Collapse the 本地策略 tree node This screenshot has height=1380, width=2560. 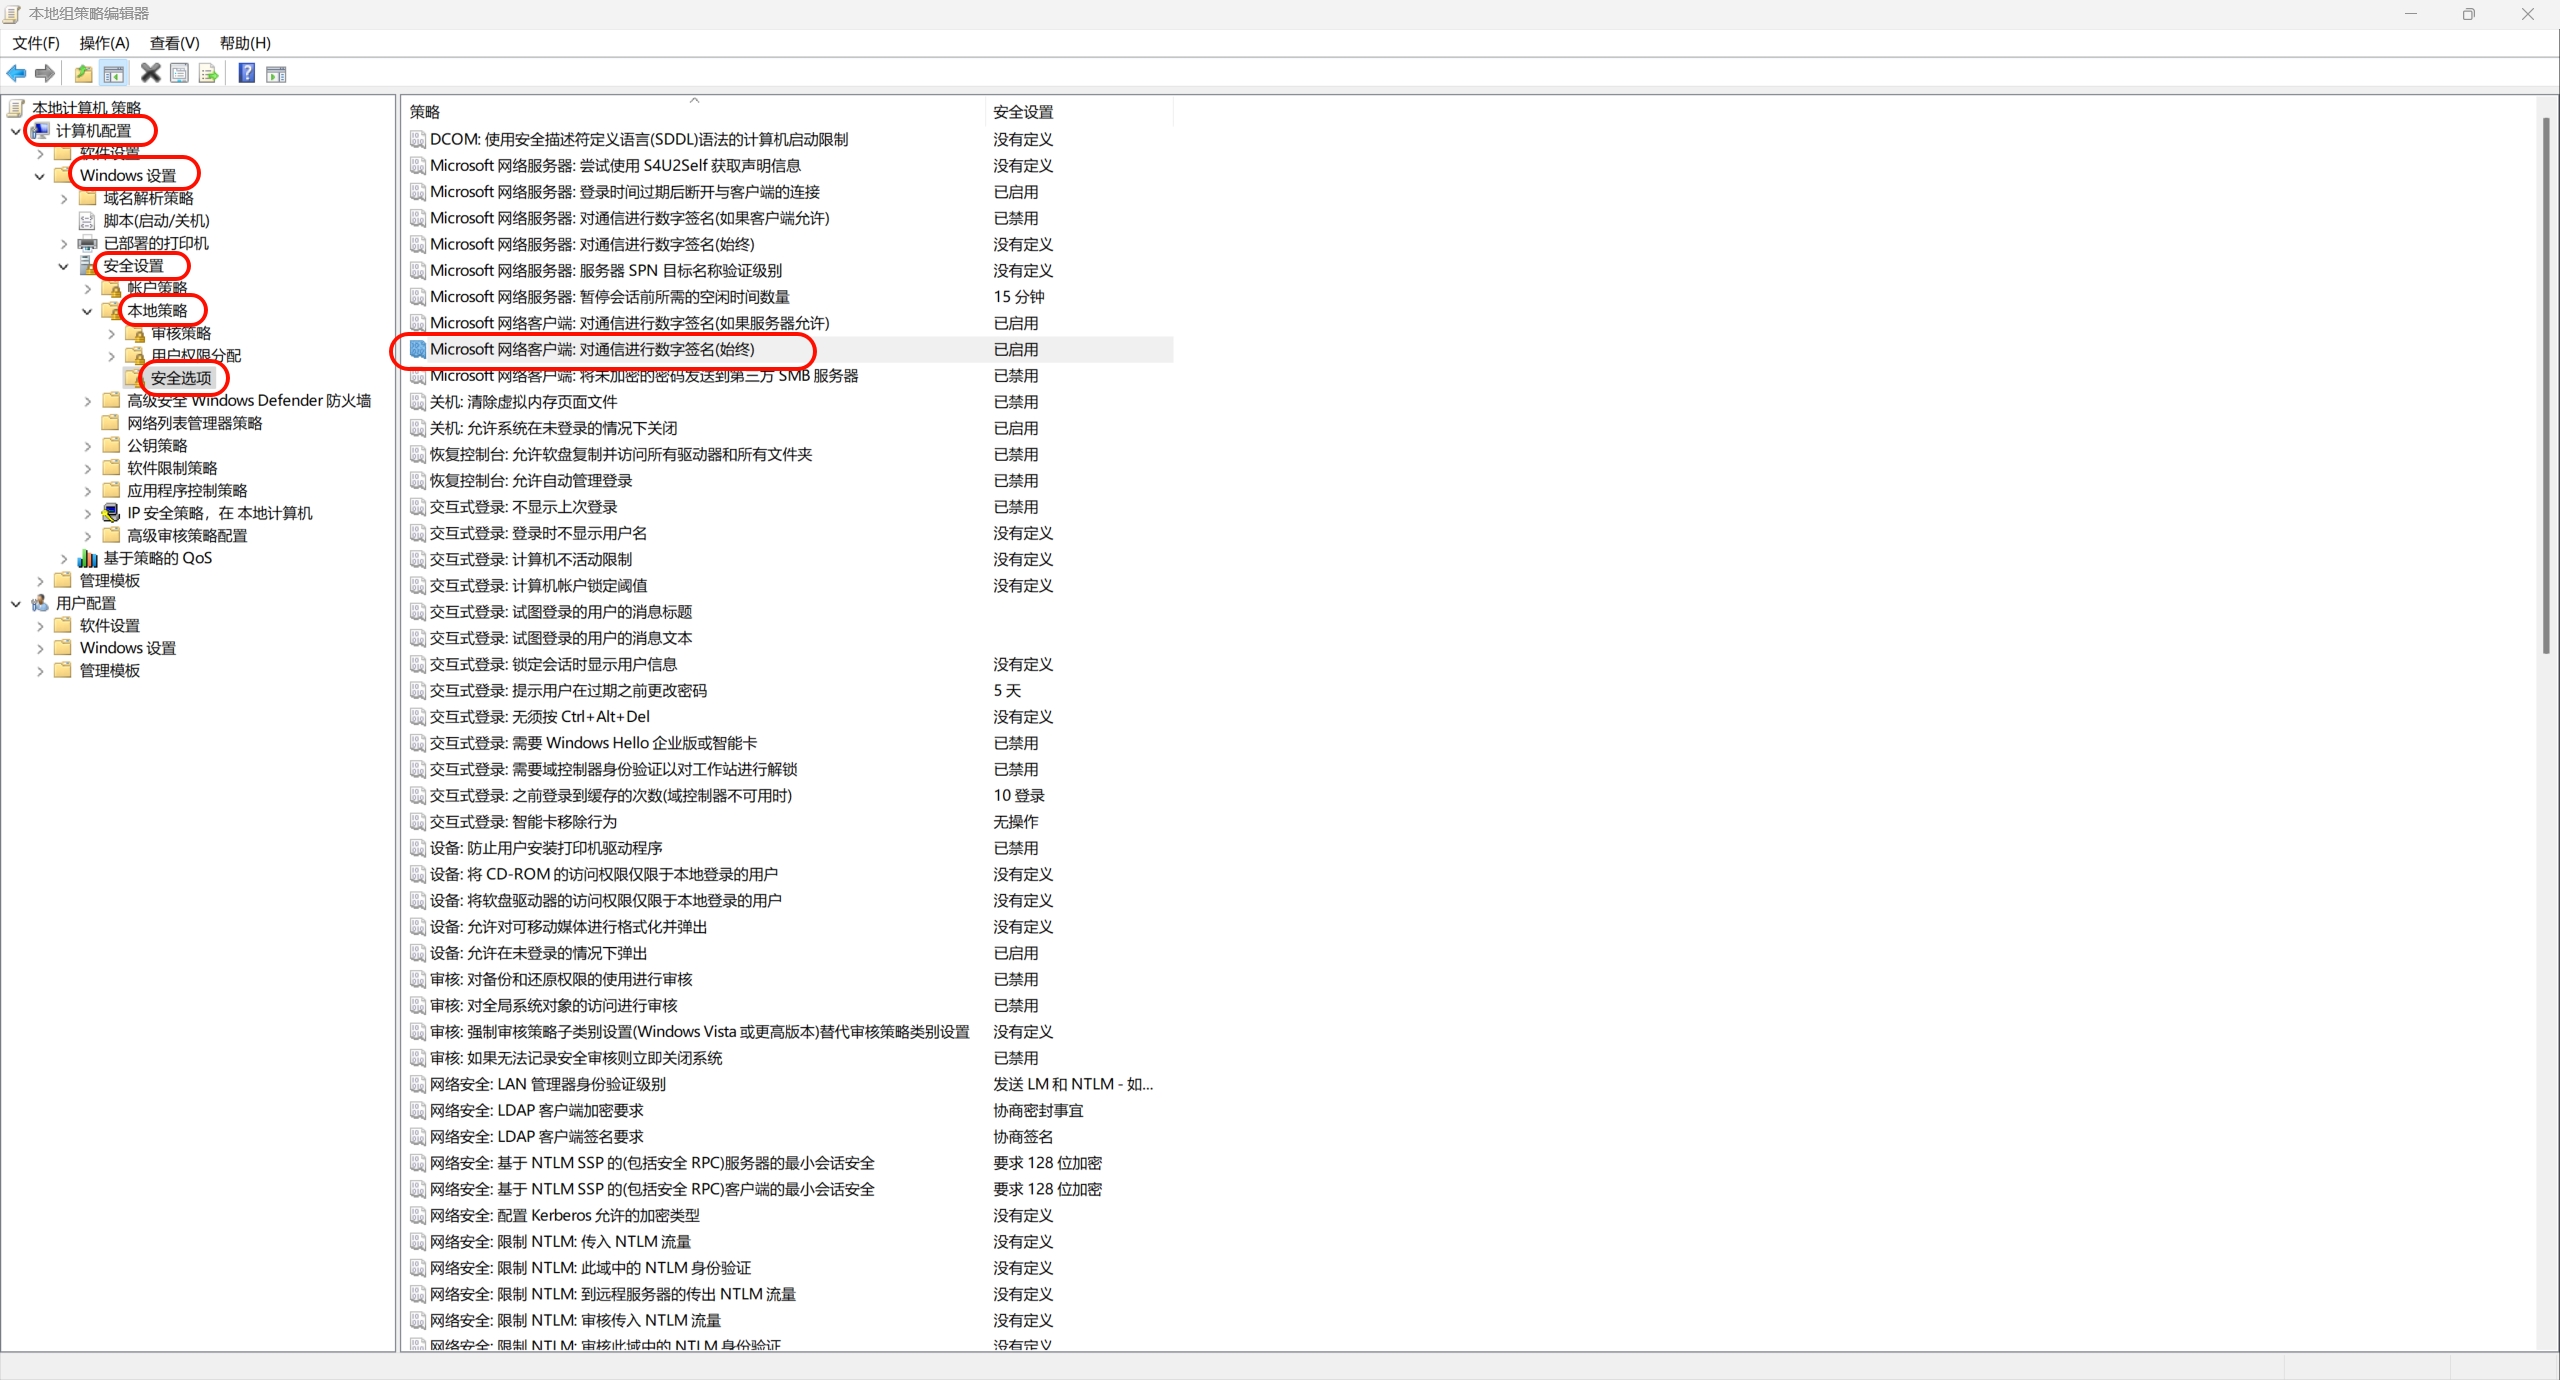click(87, 311)
